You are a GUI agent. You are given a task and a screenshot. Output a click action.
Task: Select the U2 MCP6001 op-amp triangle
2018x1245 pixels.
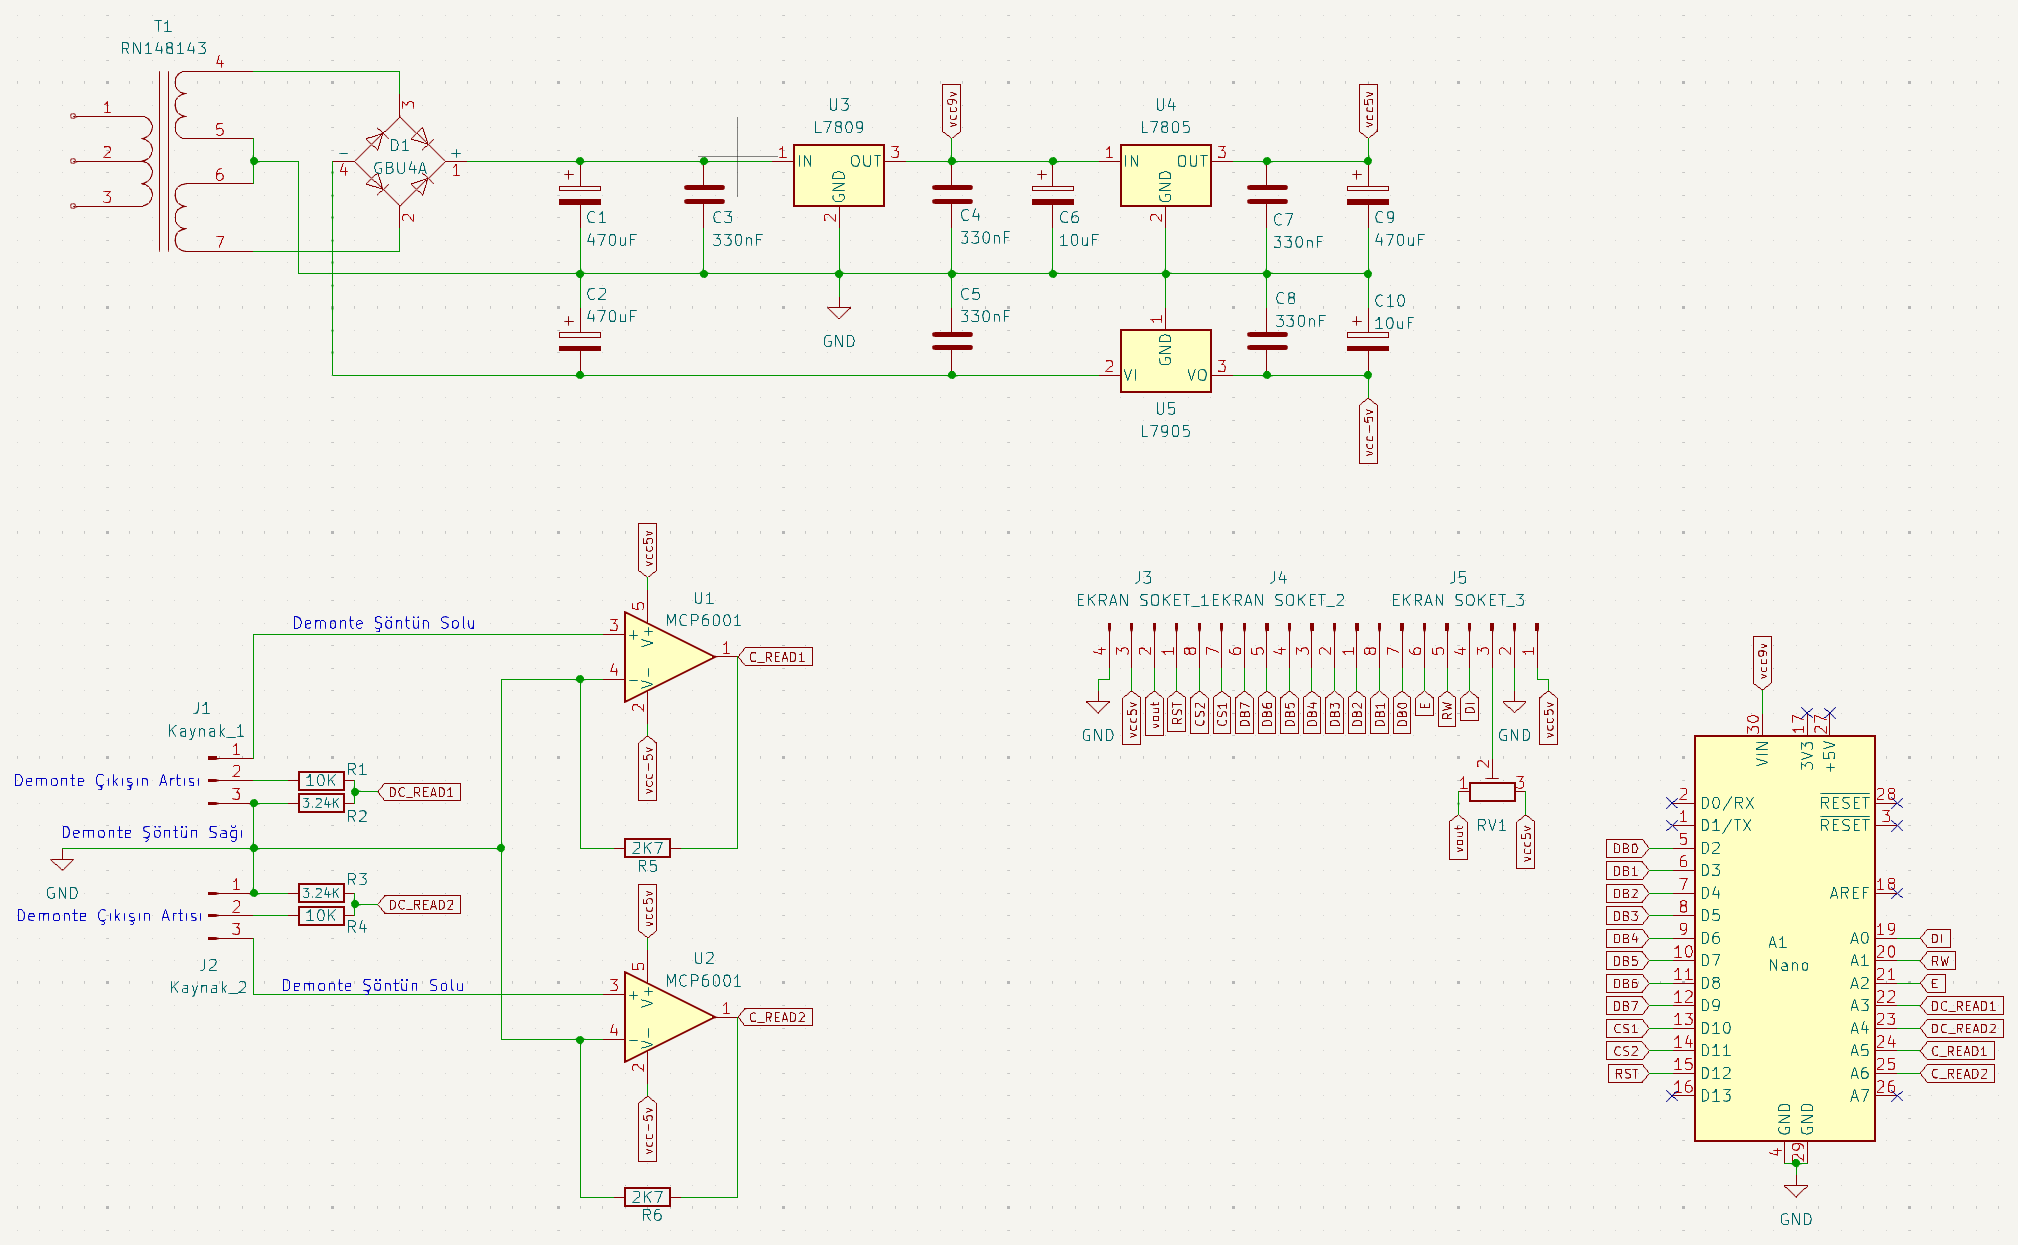[x=669, y=1017]
